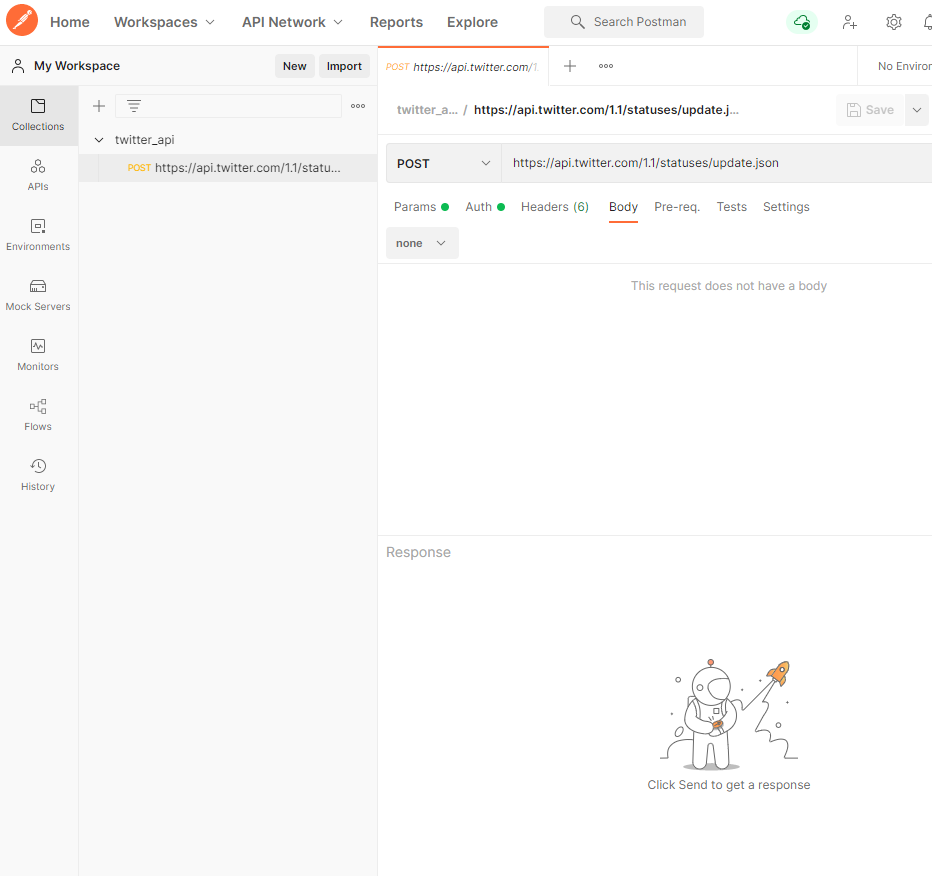Switch to the Pre-req. tab
The image size is (932, 876).
(677, 207)
